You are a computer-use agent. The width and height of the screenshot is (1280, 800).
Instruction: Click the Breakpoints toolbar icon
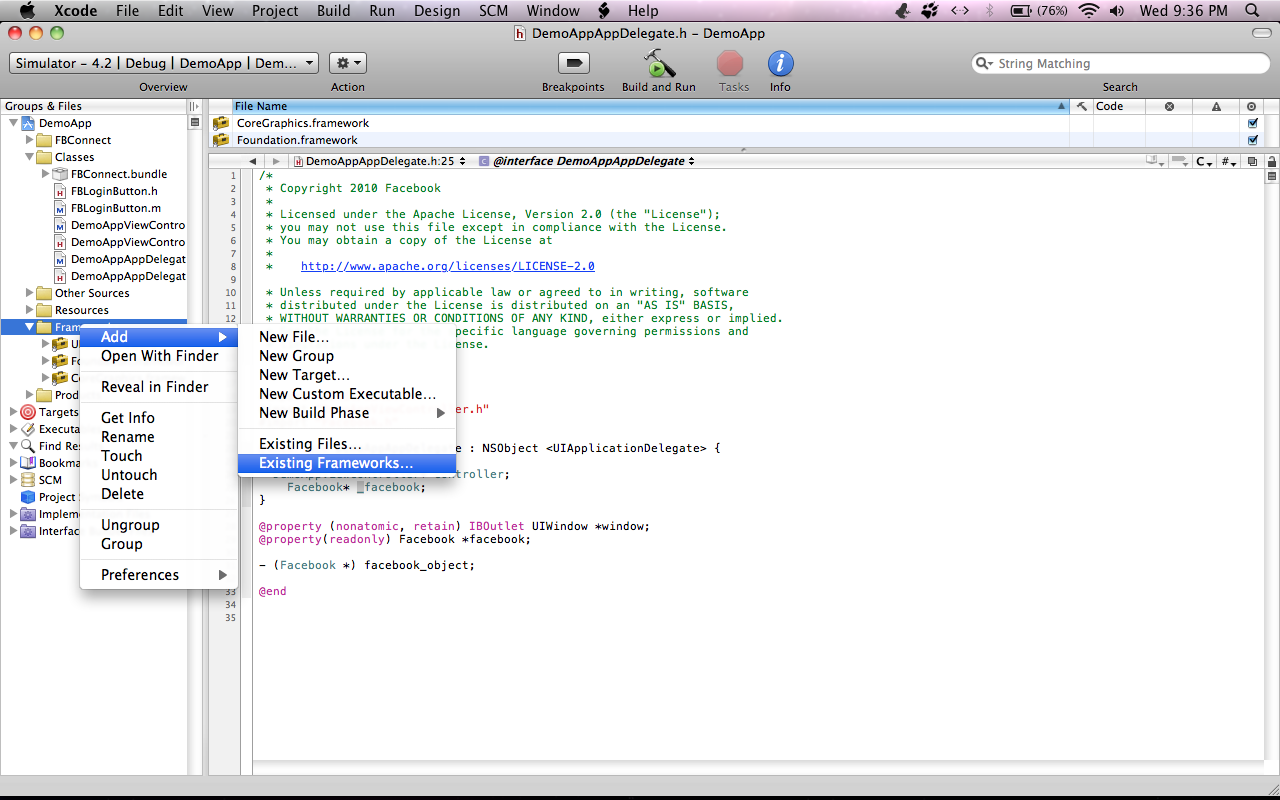[x=573, y=63]
